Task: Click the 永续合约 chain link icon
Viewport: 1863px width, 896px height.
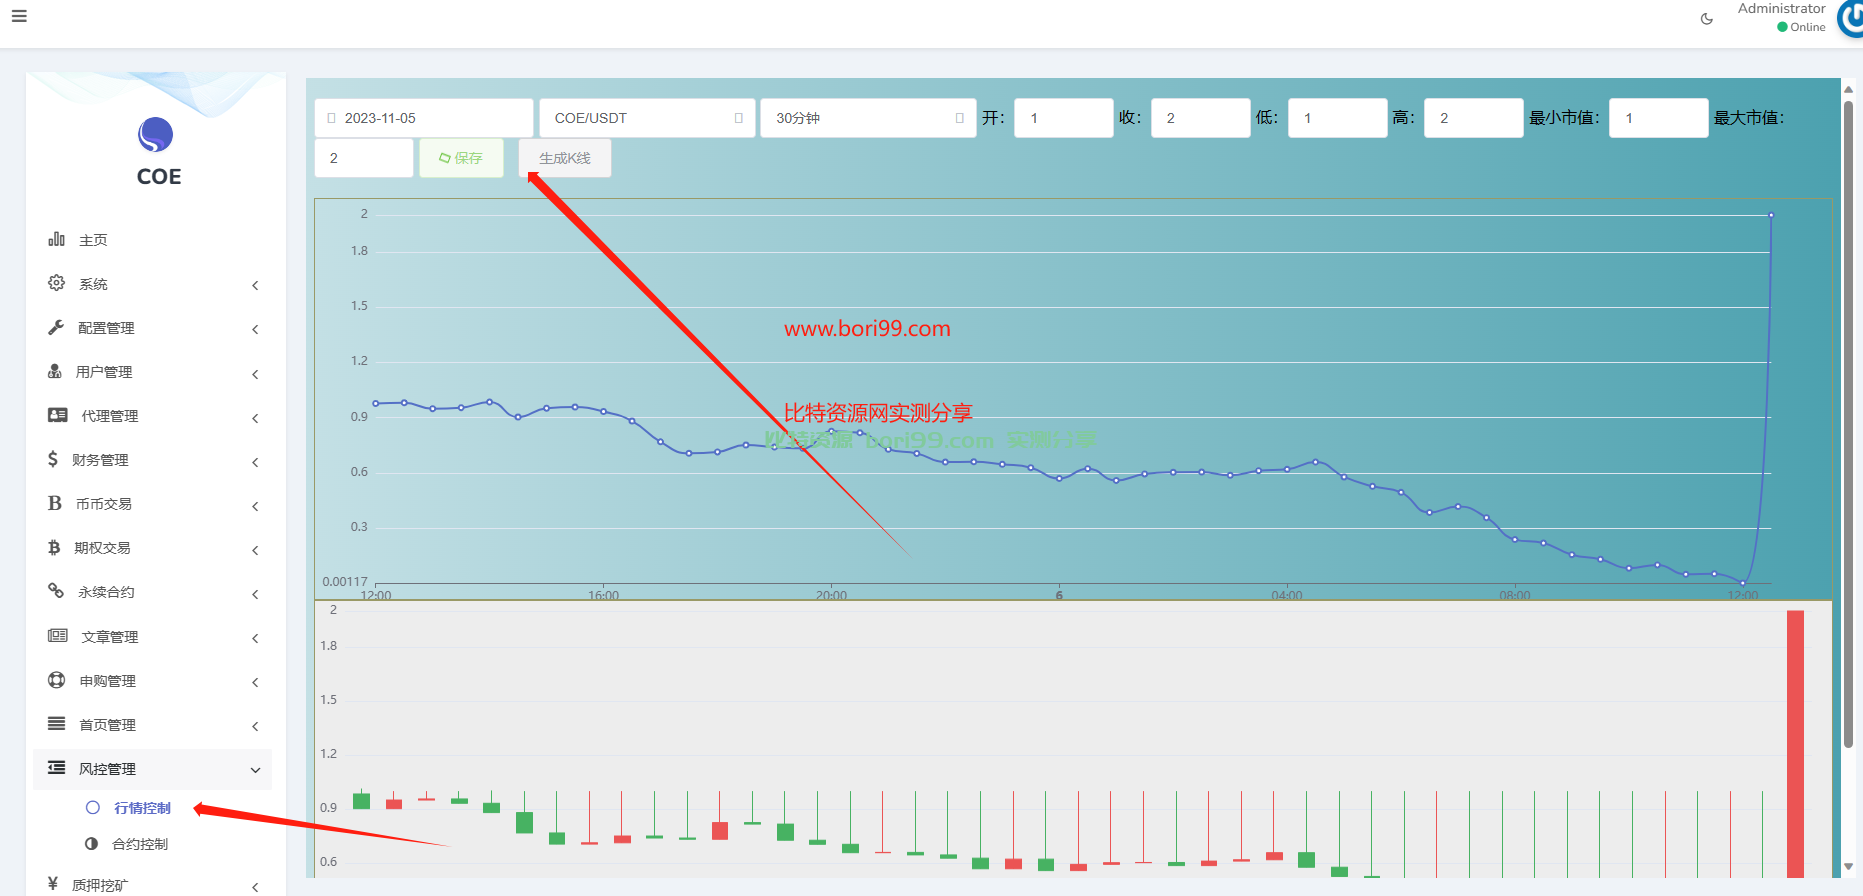Action: [x=56, y=591]
